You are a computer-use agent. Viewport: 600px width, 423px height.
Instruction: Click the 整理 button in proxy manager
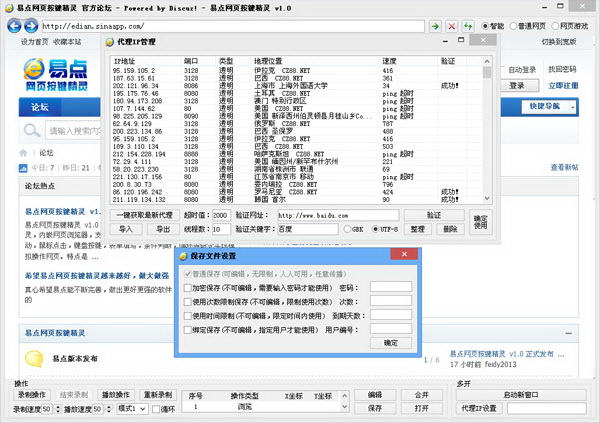[x=417, y=229]
